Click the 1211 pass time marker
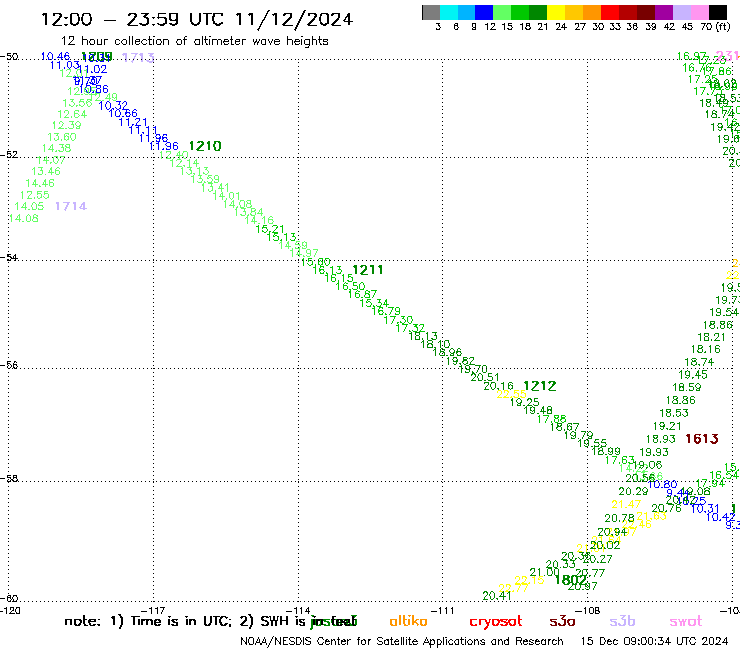 [x=368, y=270]
